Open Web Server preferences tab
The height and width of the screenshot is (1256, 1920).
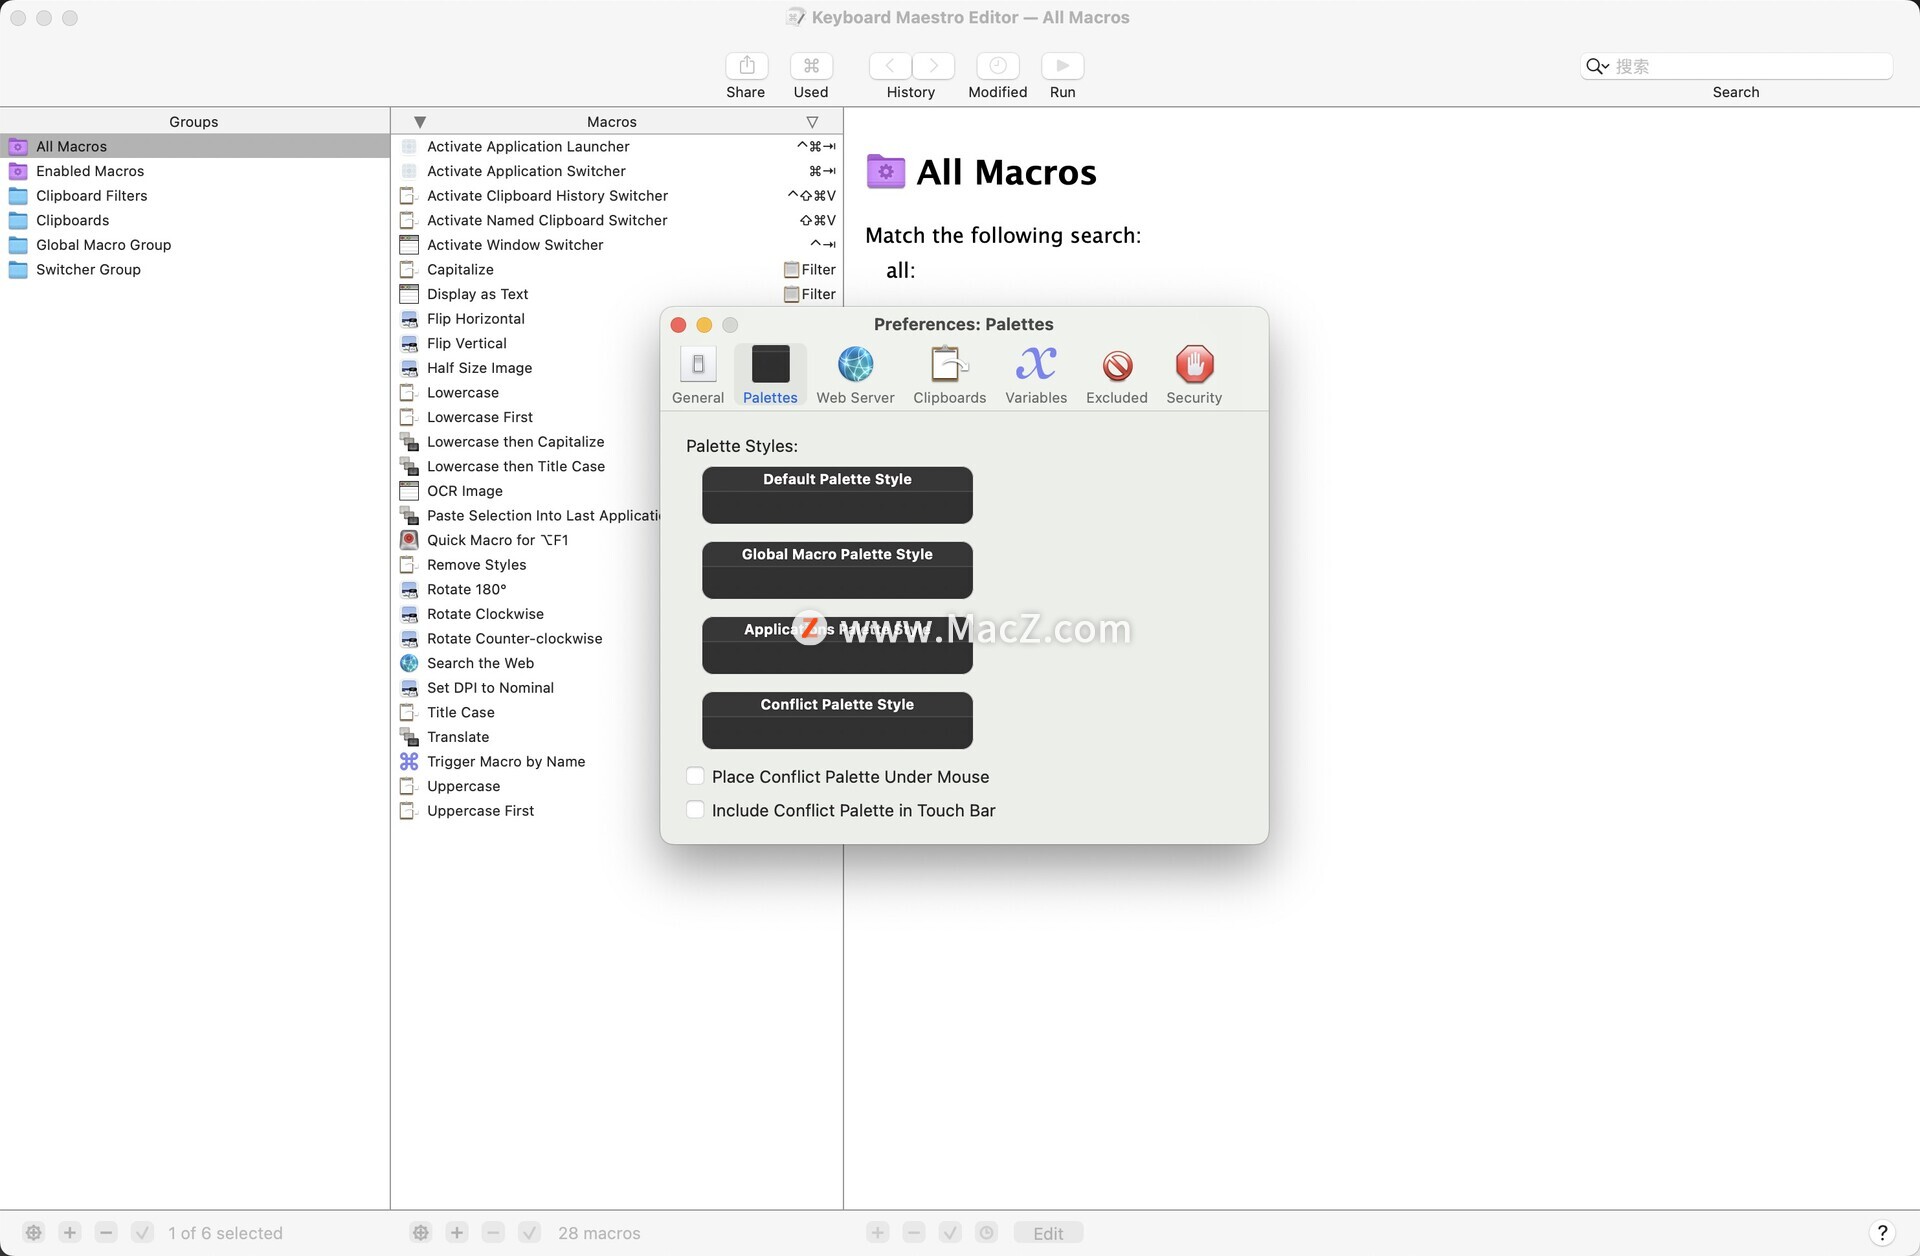pyautogui.click(x=855, y=375)
